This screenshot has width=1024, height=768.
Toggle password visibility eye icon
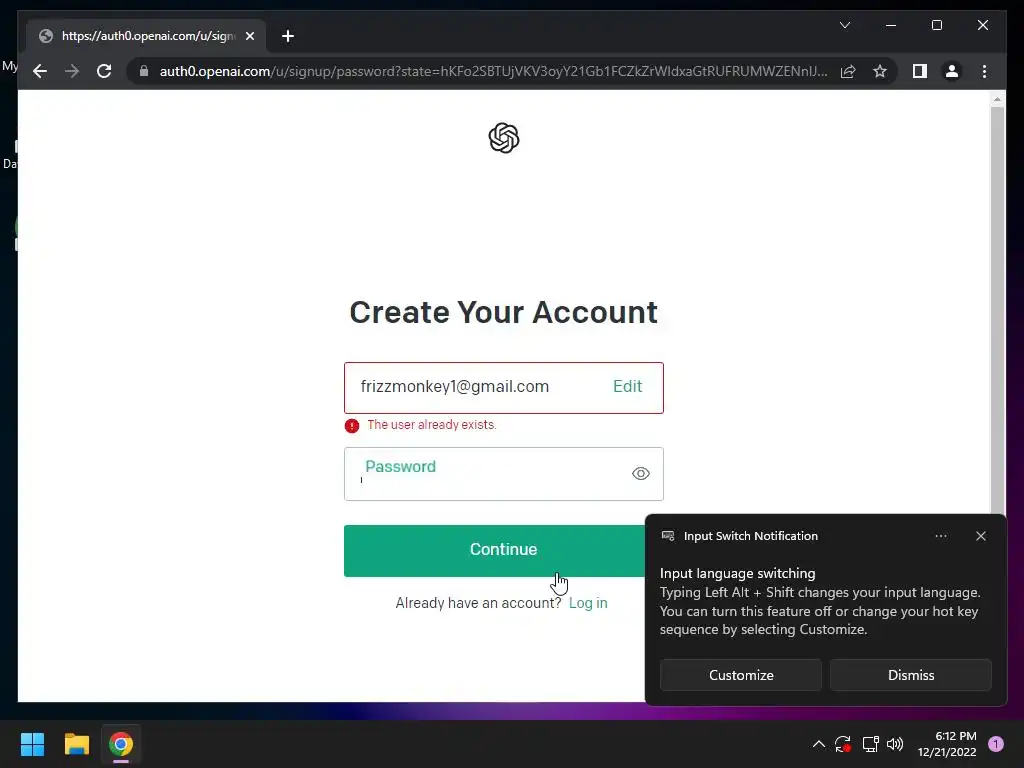[x=641, y=473]
